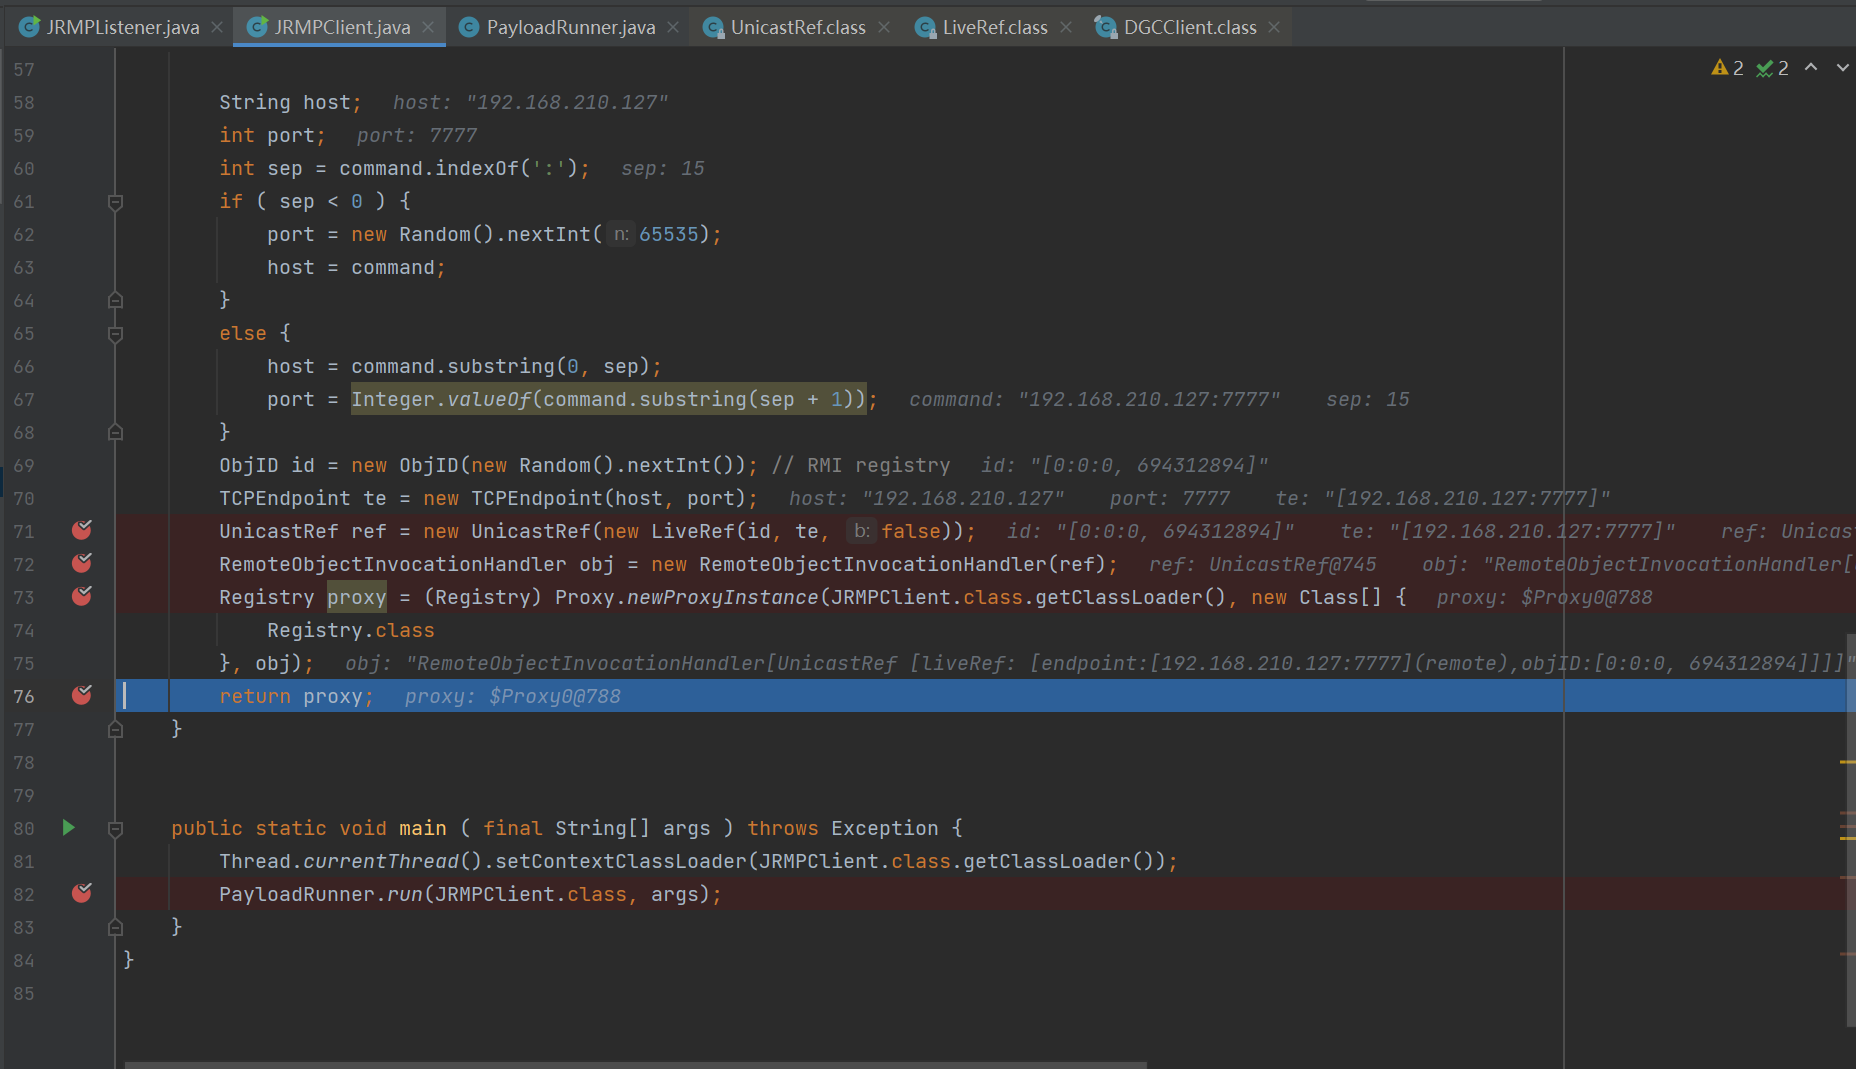Close the UnicastRef.class tab

(884, 27)
